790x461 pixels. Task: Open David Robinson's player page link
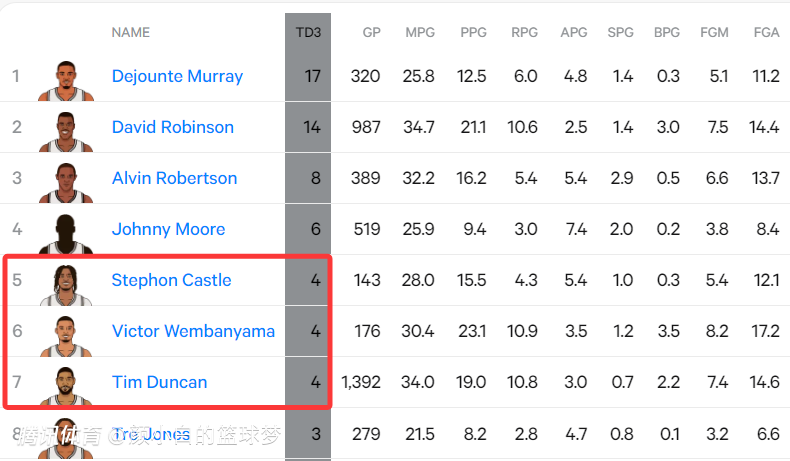pos(173,127)
